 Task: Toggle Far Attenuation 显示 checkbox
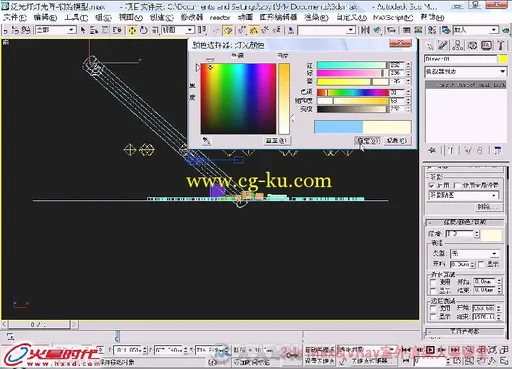click(x=433, y=317)
